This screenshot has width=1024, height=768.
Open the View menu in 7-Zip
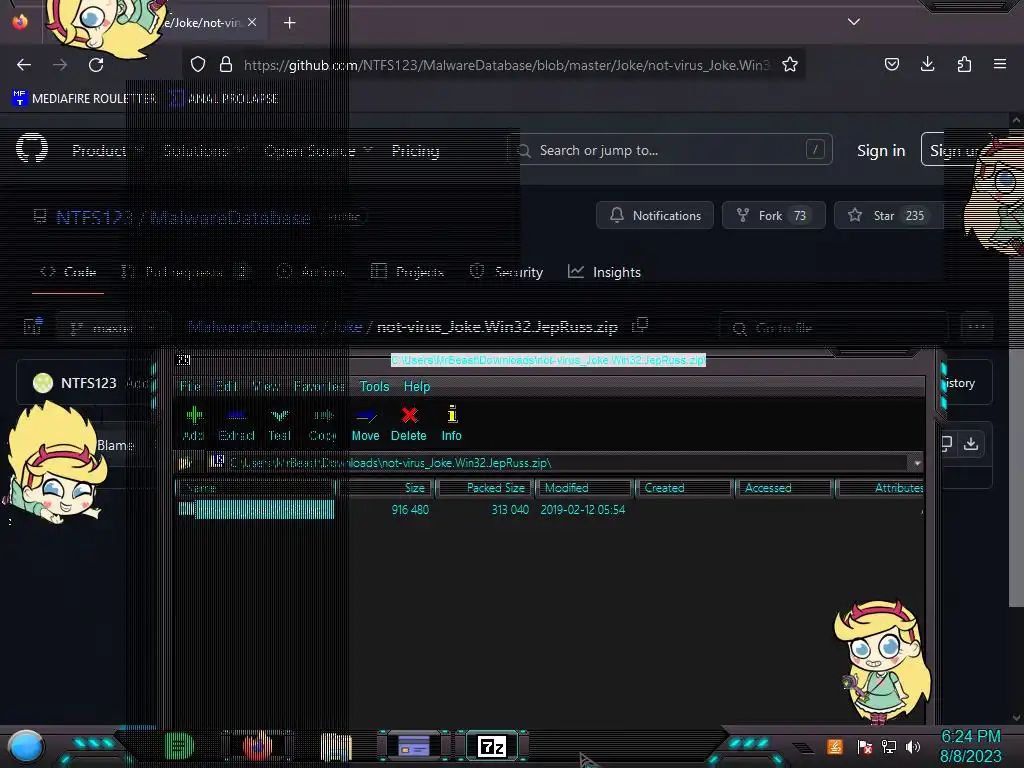coord(266,387)
